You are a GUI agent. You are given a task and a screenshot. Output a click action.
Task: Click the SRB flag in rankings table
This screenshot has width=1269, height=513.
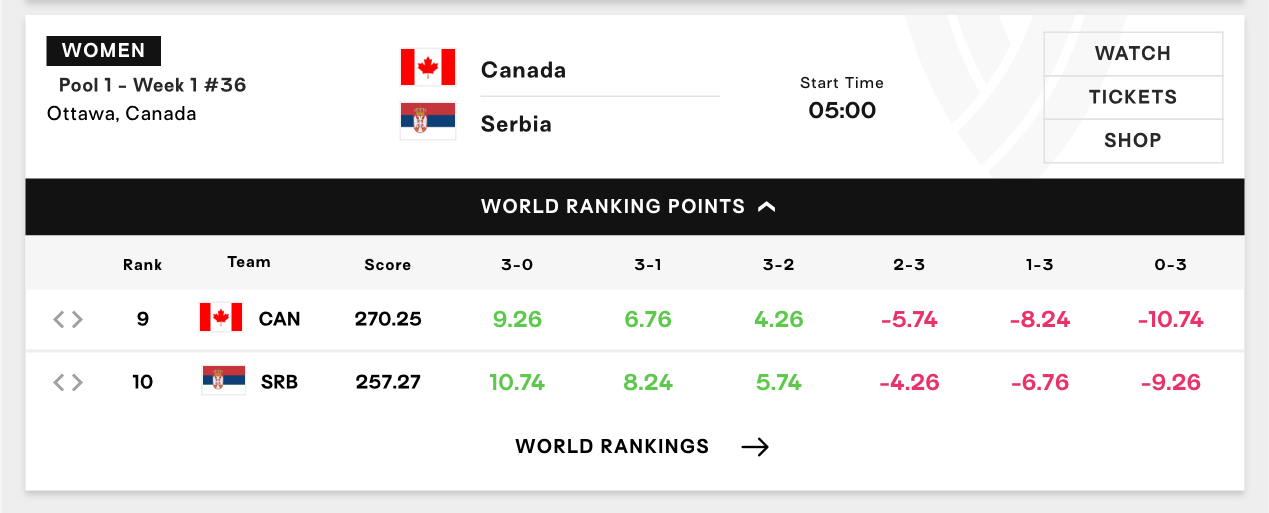pyautogui.click(x=223, y=381)
